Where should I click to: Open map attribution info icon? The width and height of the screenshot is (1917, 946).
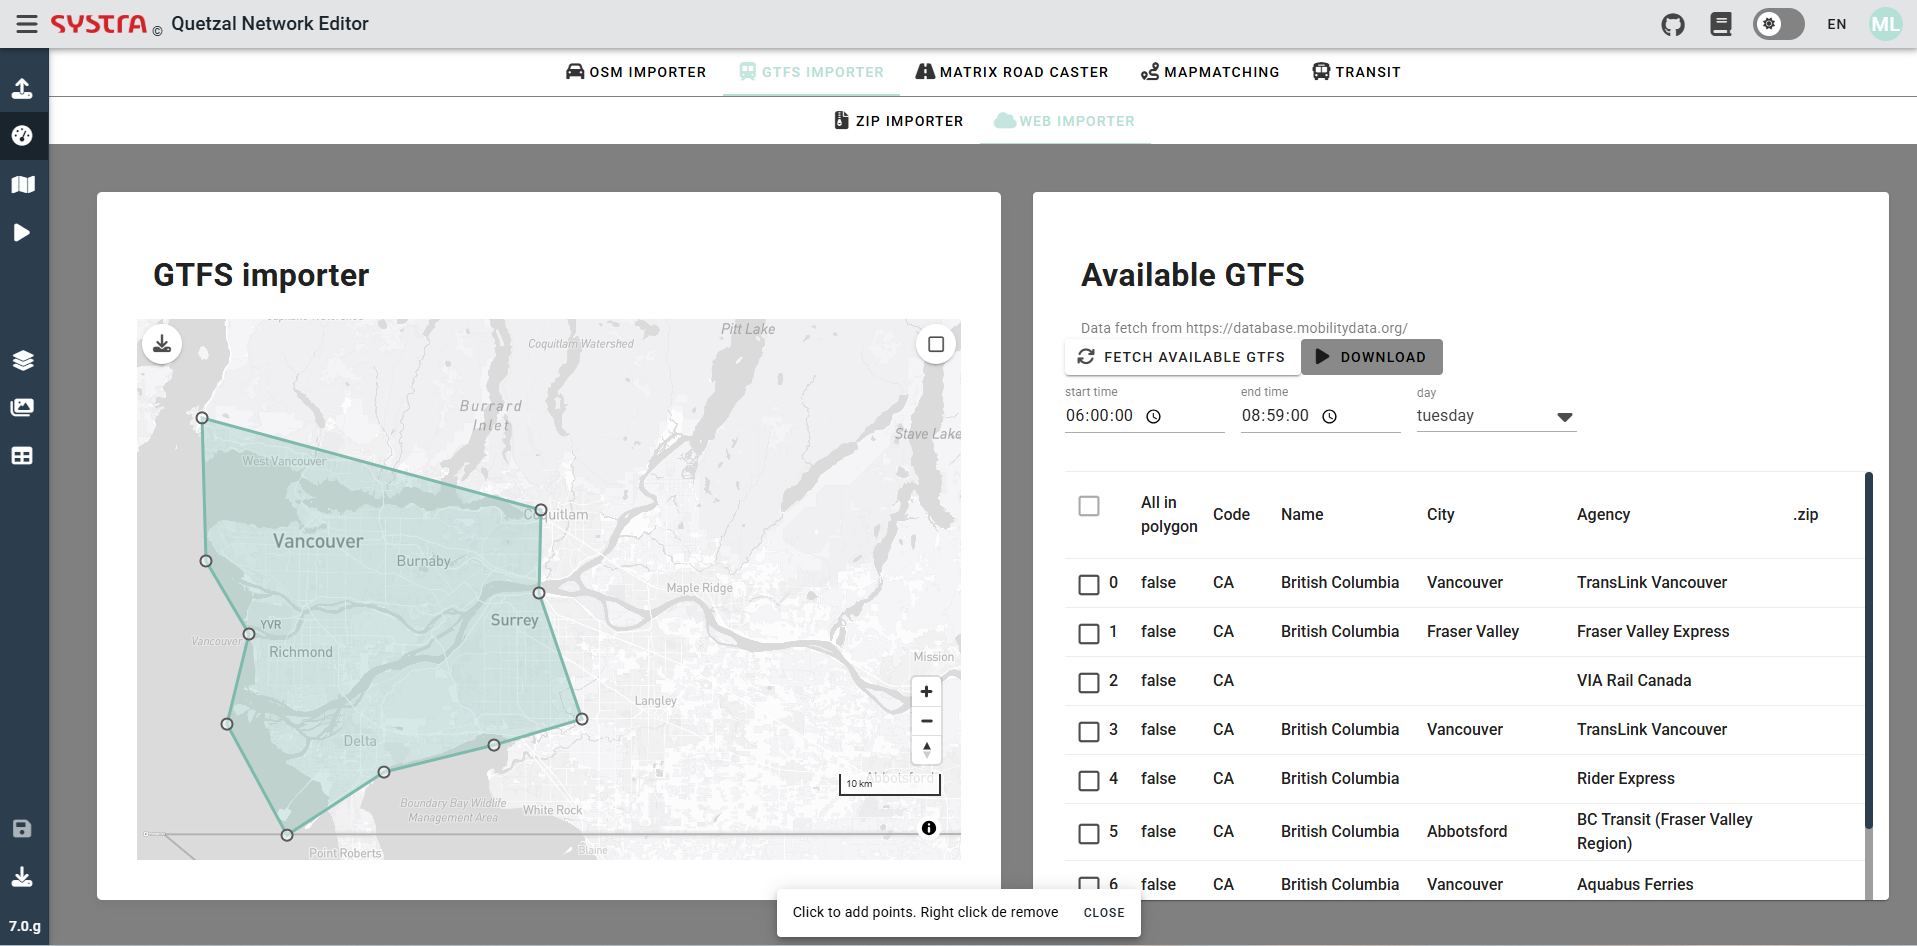tap(929, 828)
